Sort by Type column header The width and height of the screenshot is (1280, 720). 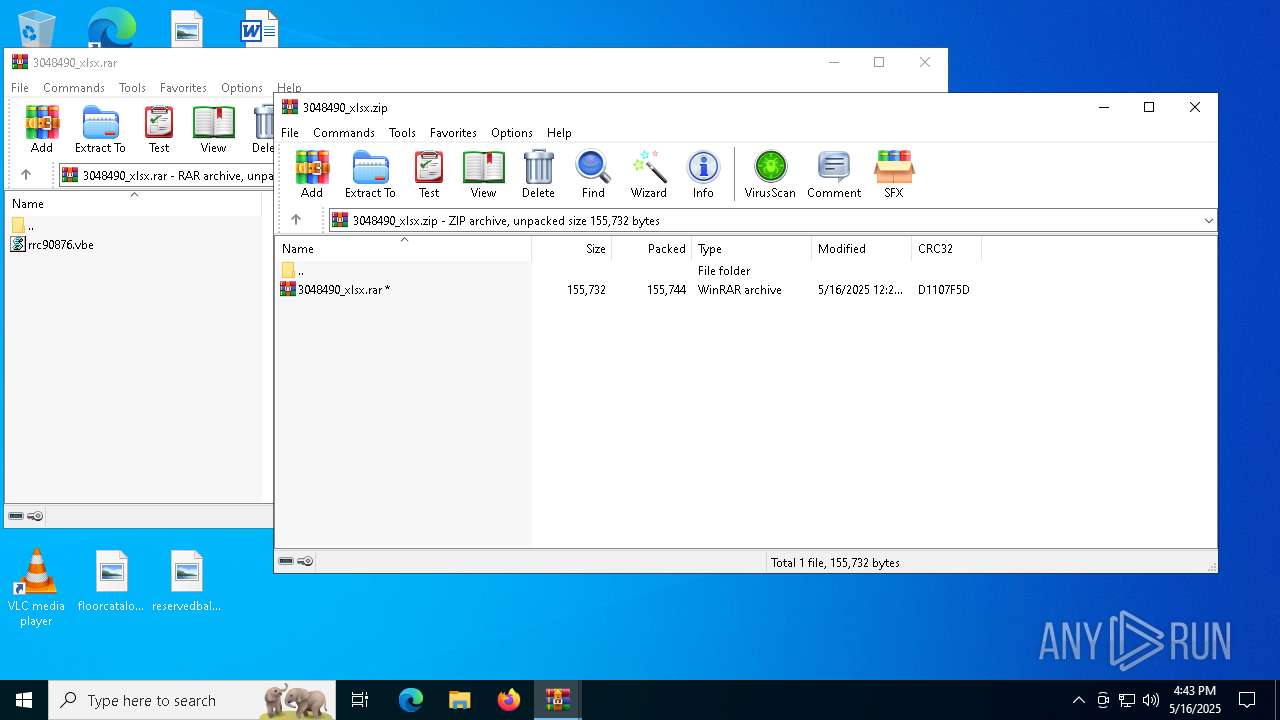[751, 249]
